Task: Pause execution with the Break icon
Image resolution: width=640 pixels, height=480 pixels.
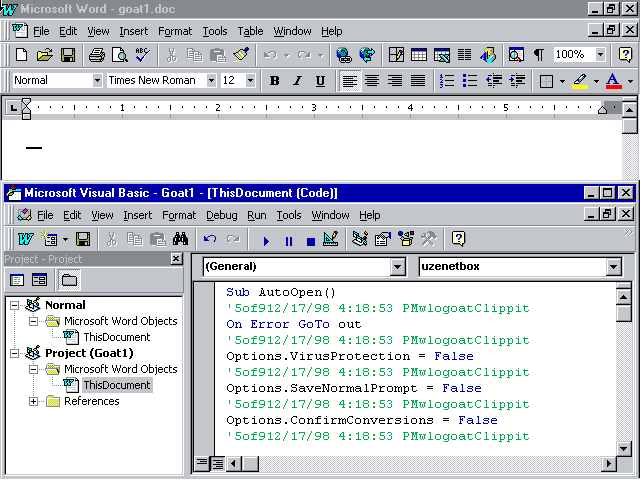Action: coord(289,241)
